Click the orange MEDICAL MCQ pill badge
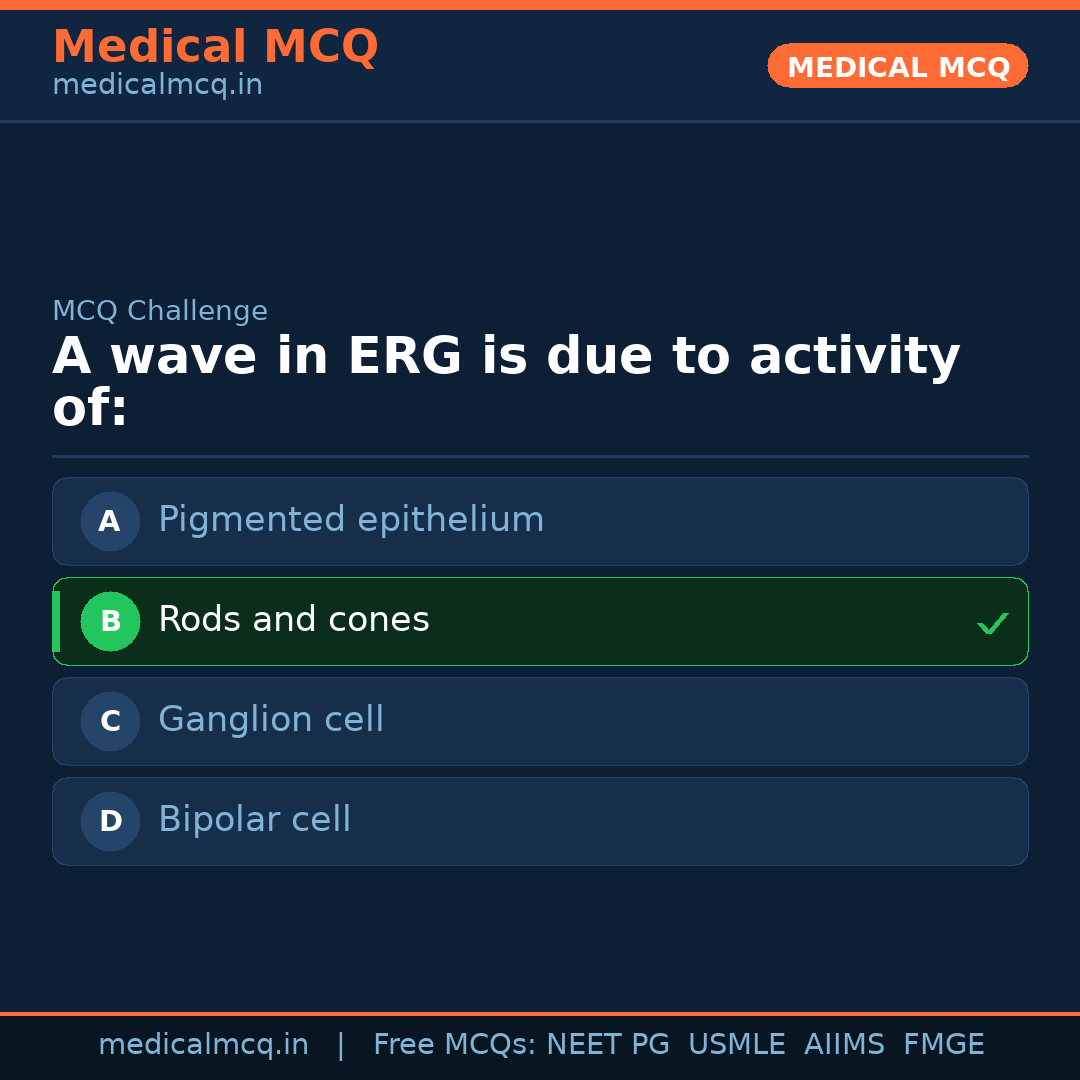This screenshot has height=1080, width=1080. 897,66
